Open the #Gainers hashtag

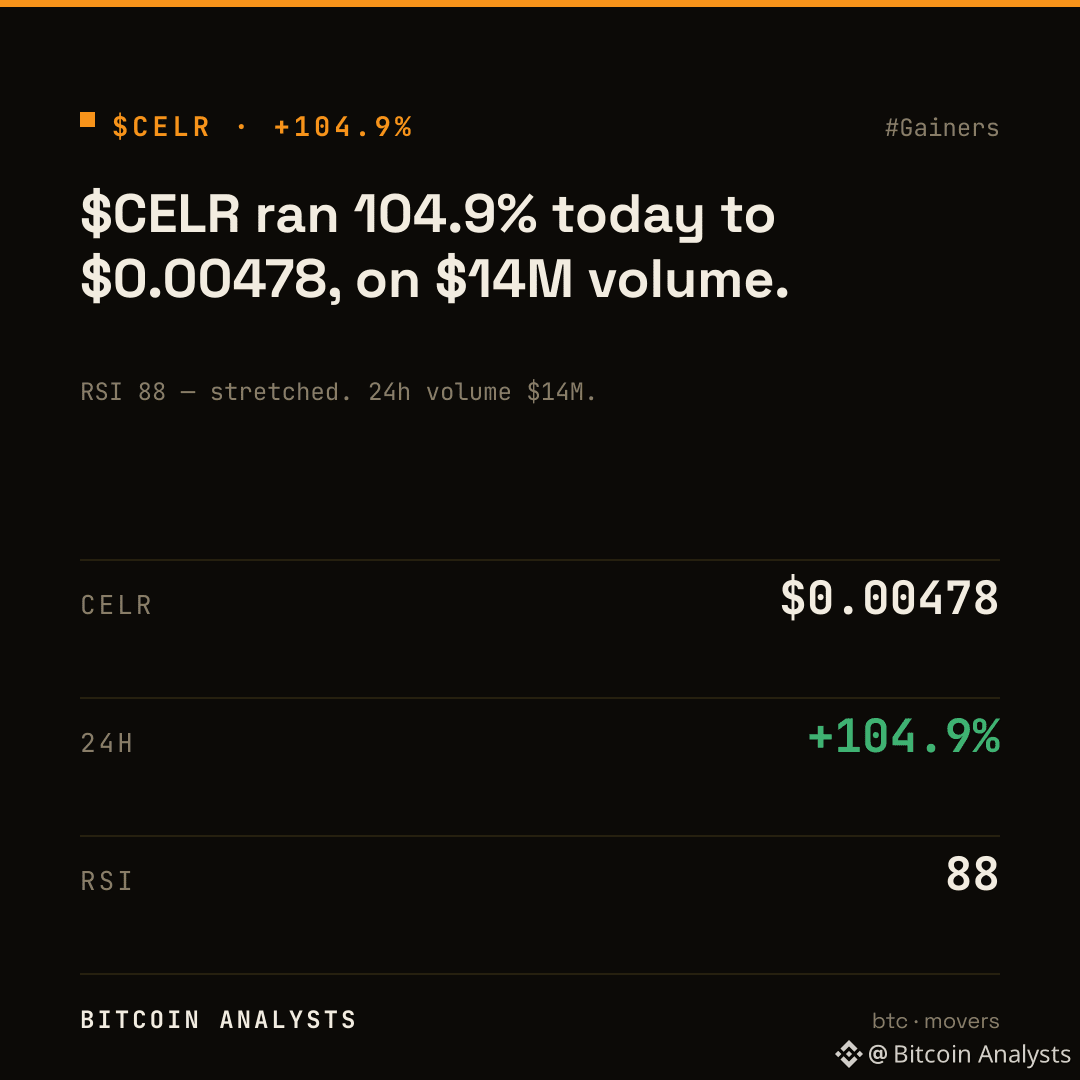click(x=942, y=128)
